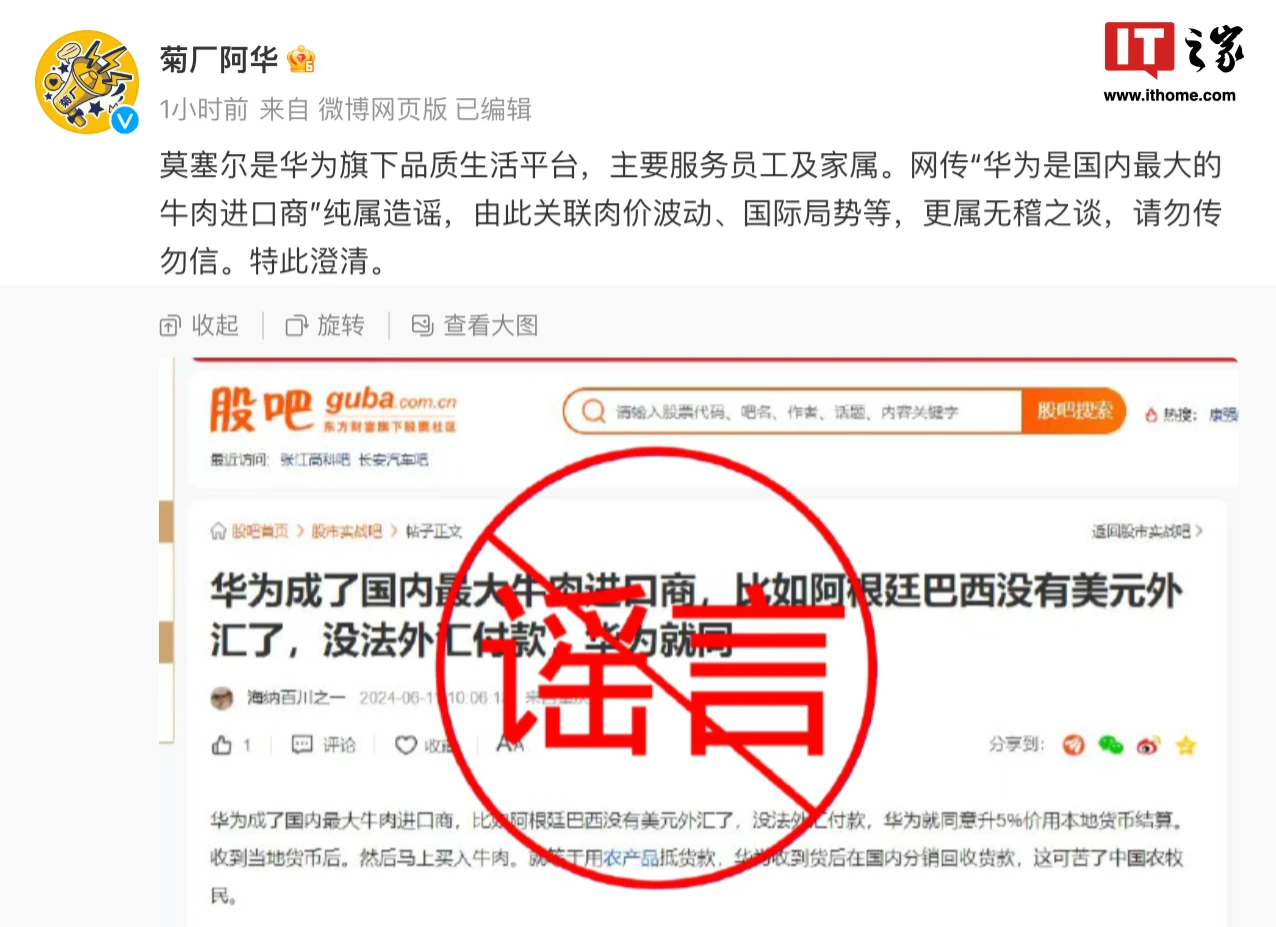Click the crown membership badge icon
The image size is (1276, 927).
[301, 60]
